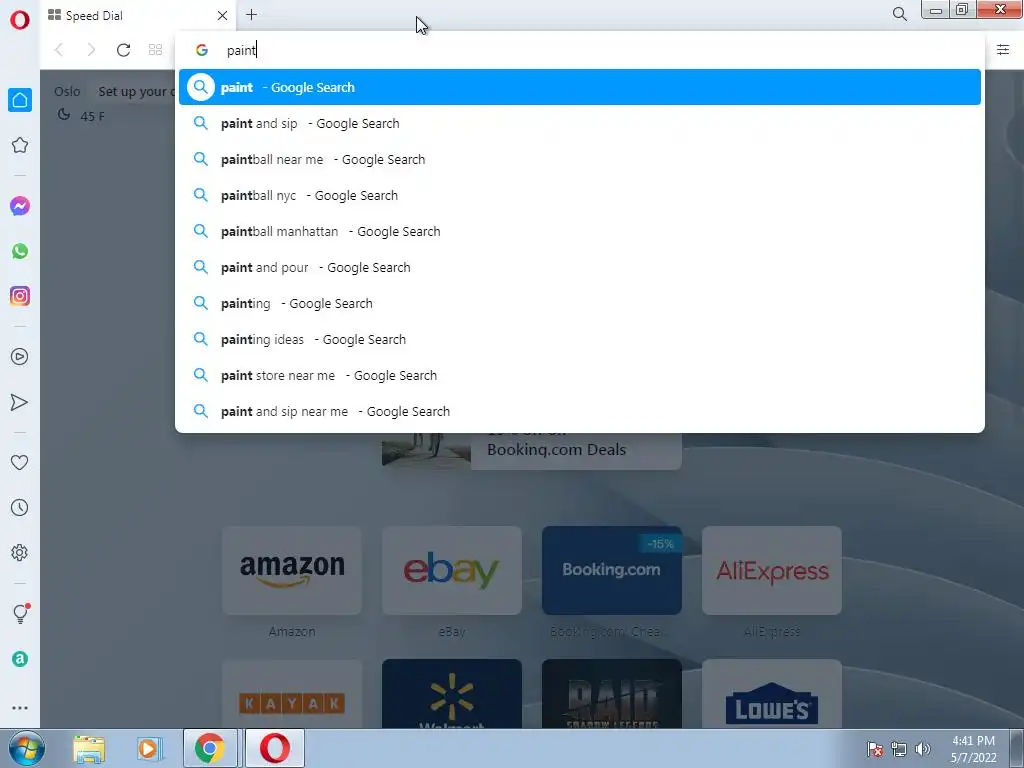
Task: Open History clock icon in sidebar
Action: coord(20,507)
